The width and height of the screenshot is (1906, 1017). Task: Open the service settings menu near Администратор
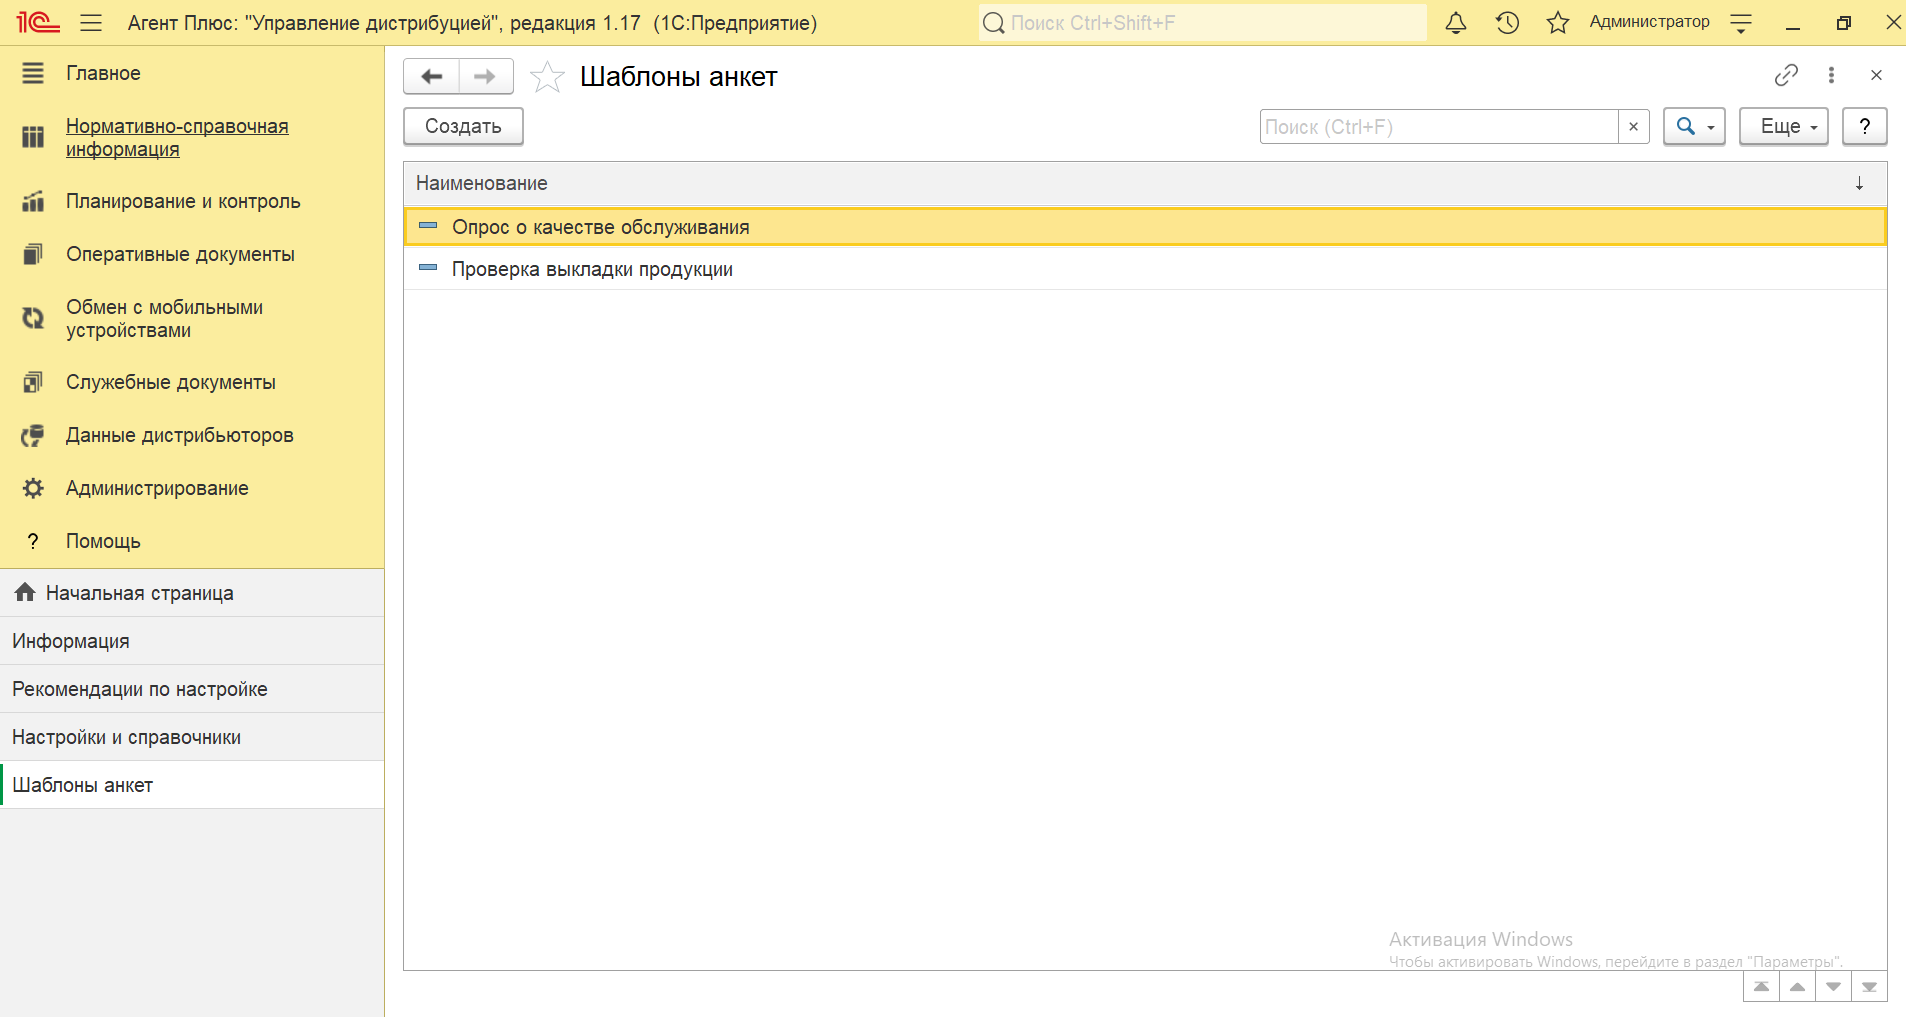coord(1741,23)
